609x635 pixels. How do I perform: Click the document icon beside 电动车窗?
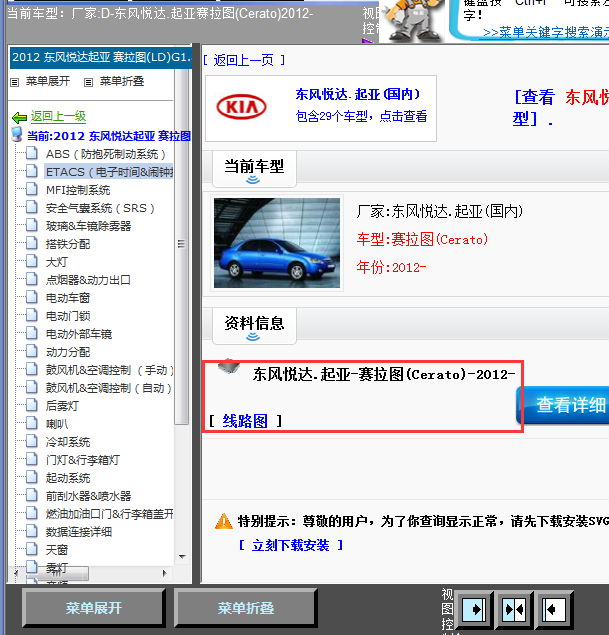[32, 297]
